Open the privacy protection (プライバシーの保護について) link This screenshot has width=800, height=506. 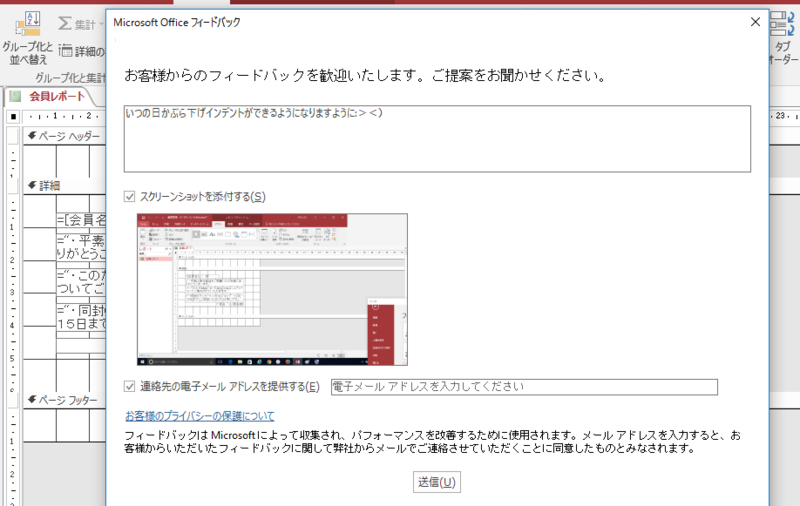click(199, 416)
